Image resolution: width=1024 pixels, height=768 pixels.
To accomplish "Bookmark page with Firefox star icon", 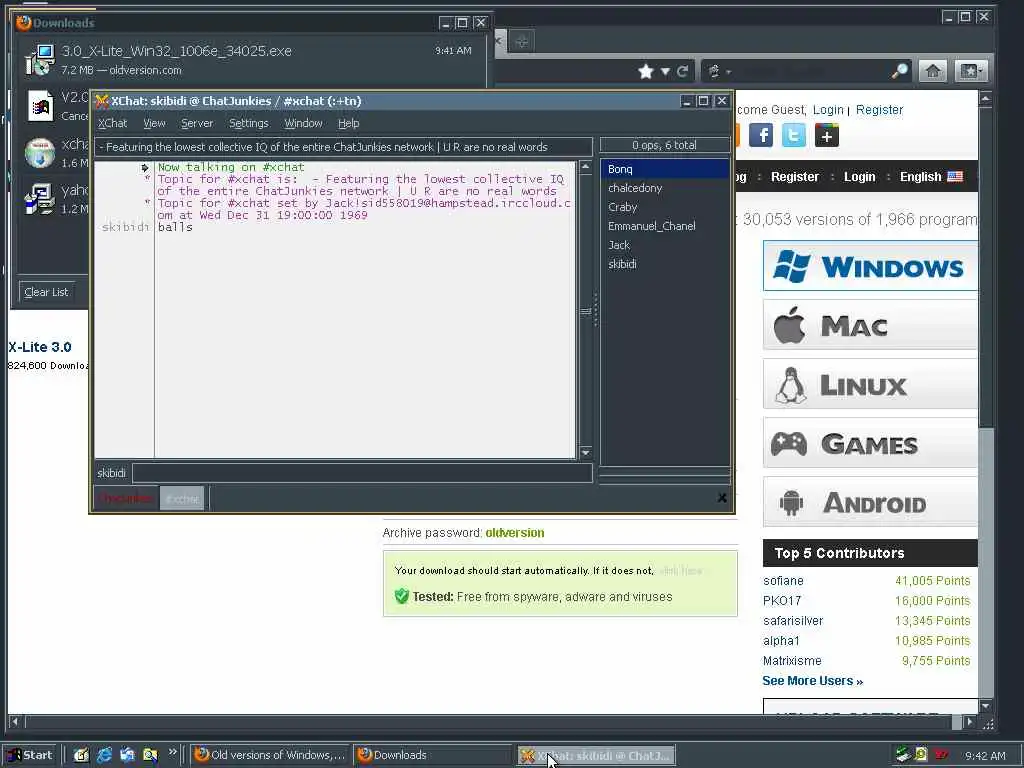I will pyautogui.click(x=646, y=71).
